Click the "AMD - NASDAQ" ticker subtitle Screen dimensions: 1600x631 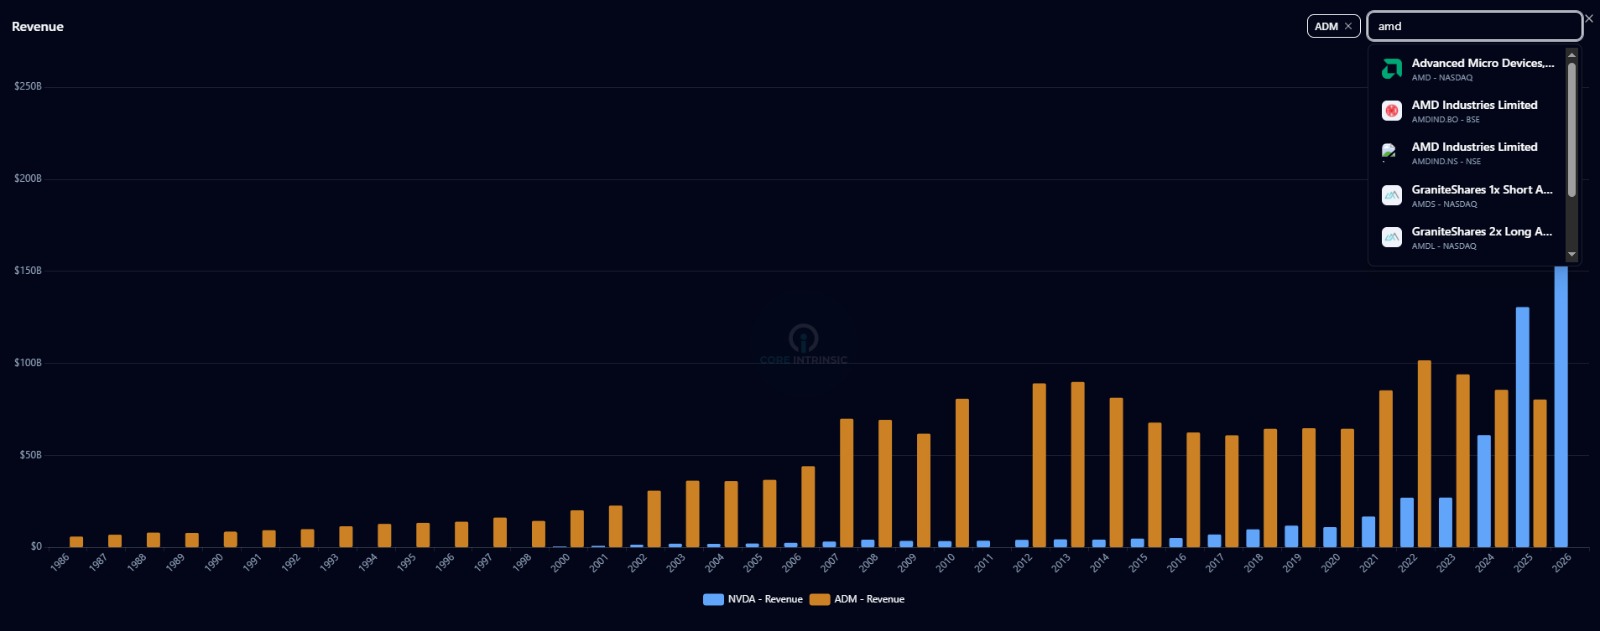tap(1442, 78)
